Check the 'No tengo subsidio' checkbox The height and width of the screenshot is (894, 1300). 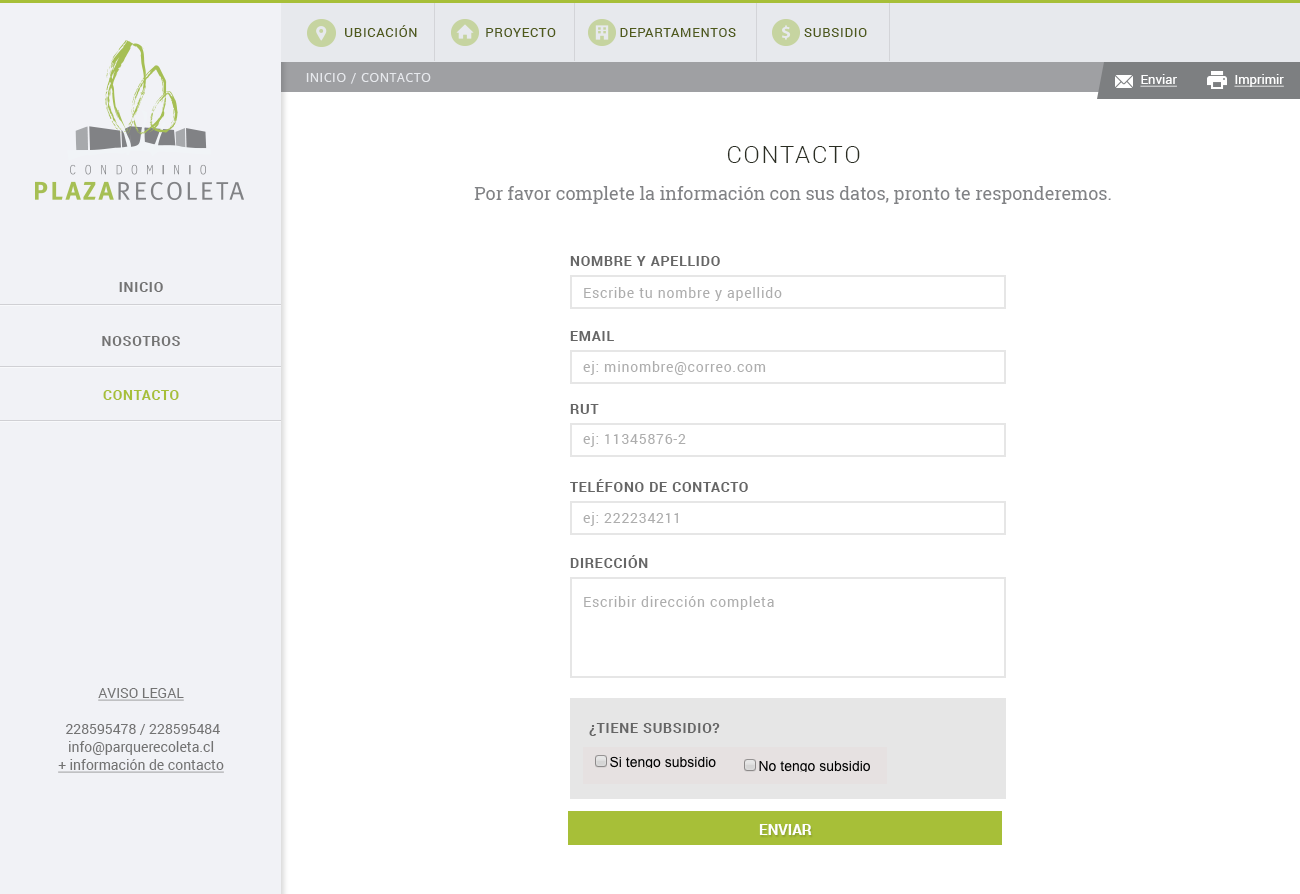750,765
